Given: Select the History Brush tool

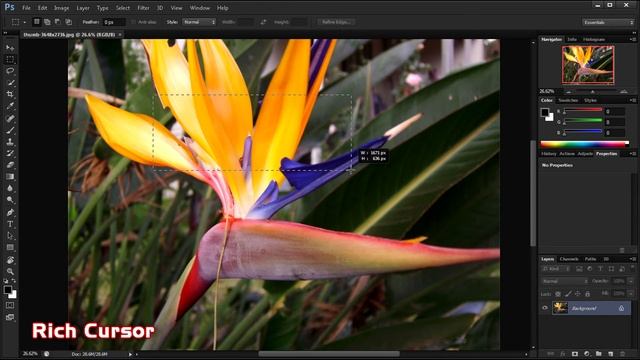Looking at the screenshot, I should 10,153.
